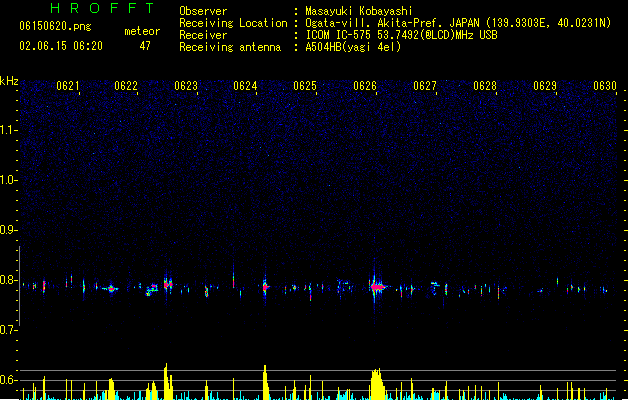
Task: Click the 0.8 kHz axis label
Action: (8, 280)
